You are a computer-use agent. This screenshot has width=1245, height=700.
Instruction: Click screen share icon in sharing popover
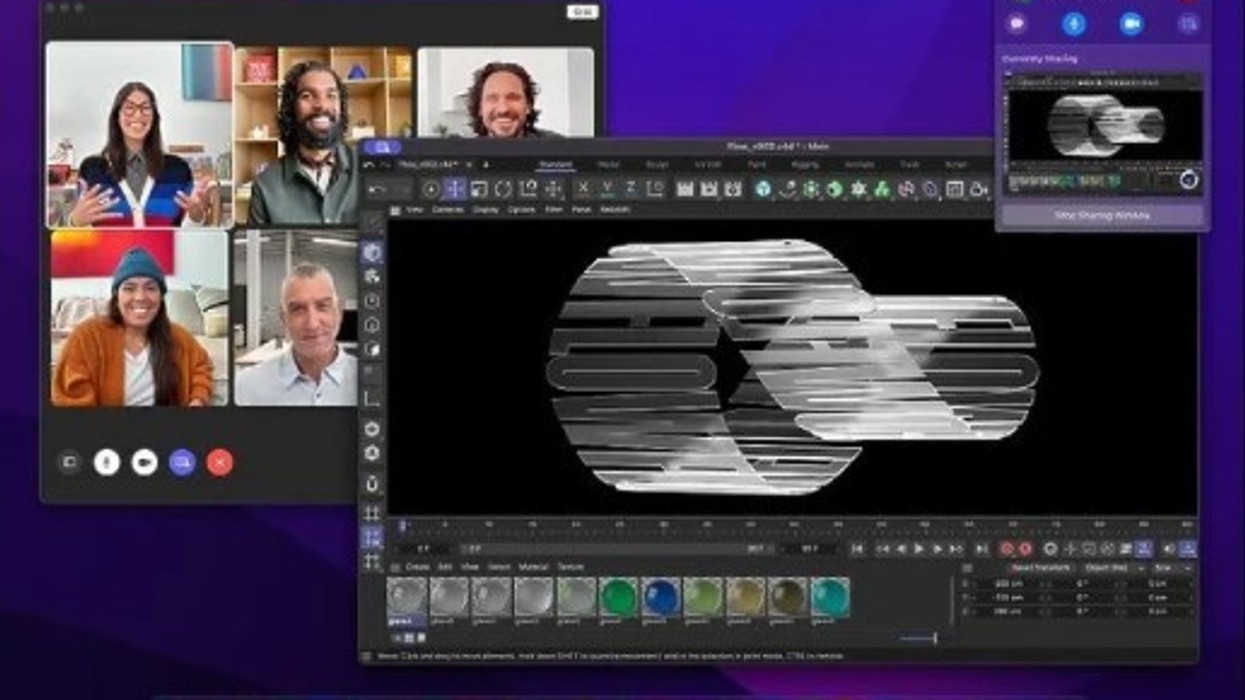1188,24
